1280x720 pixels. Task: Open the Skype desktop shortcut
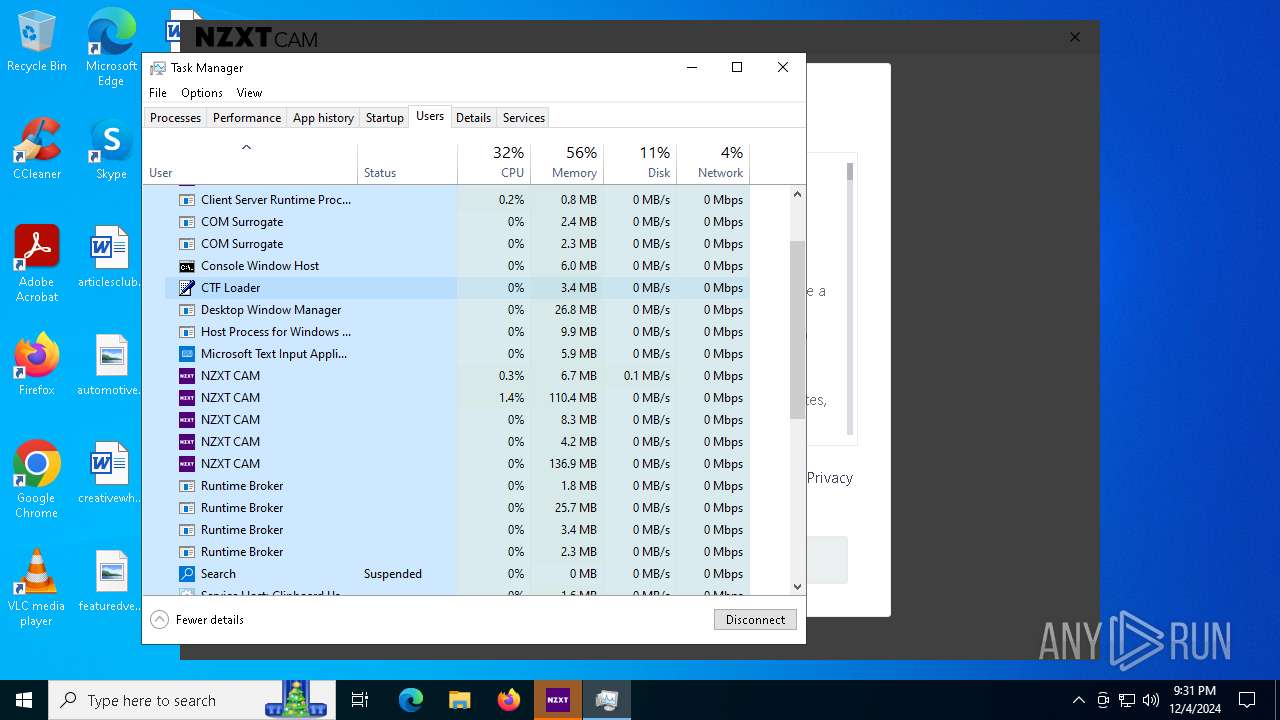(111, 148)
